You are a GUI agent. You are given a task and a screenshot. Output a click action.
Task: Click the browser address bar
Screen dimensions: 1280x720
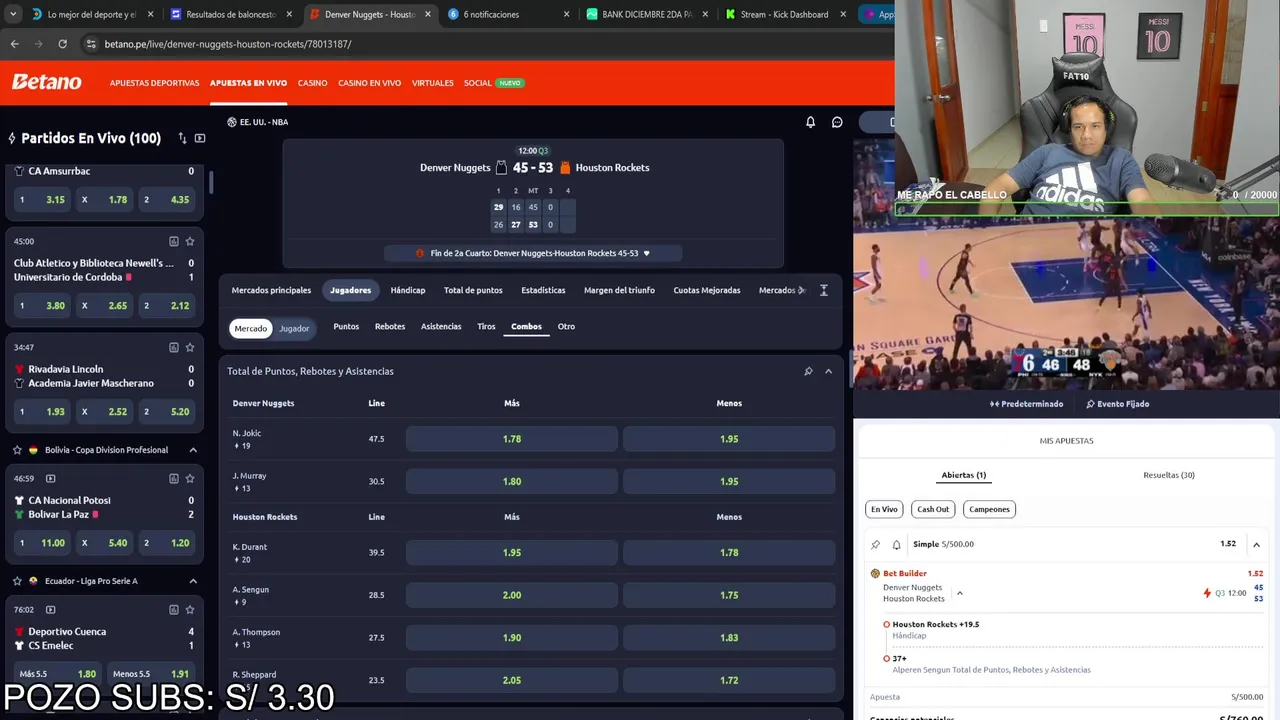point(480,44)
